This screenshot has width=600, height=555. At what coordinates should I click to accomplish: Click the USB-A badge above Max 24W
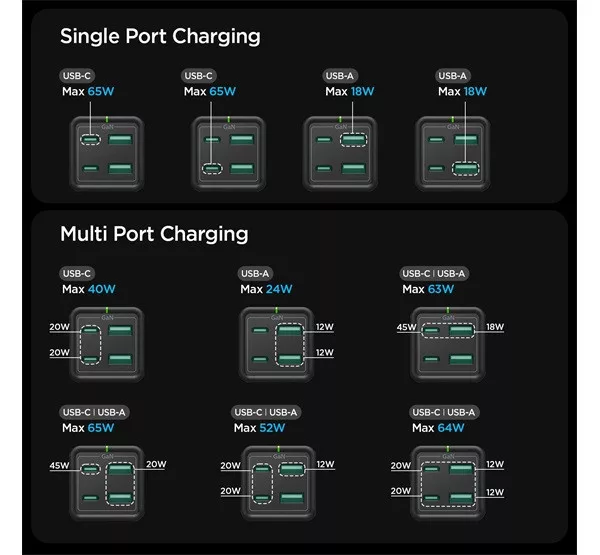pos(255,274)
